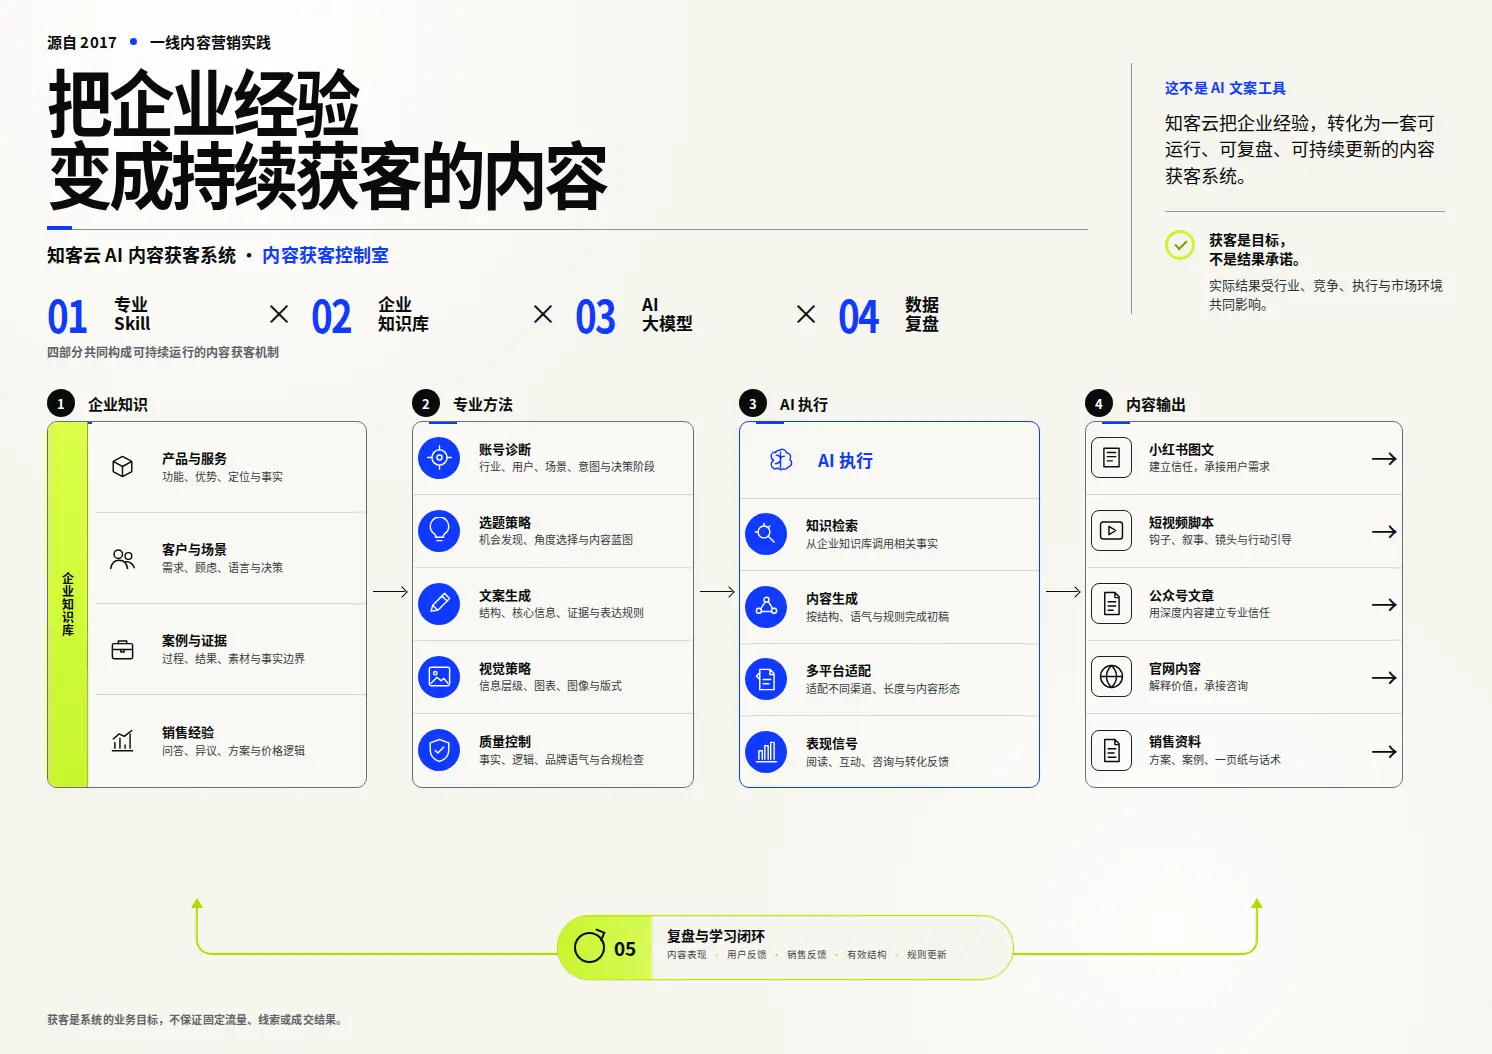This screenshot has height=1054, width=1492.
Task: Open 公众号文章 via its arrow
Action: tap(1384, 605)
